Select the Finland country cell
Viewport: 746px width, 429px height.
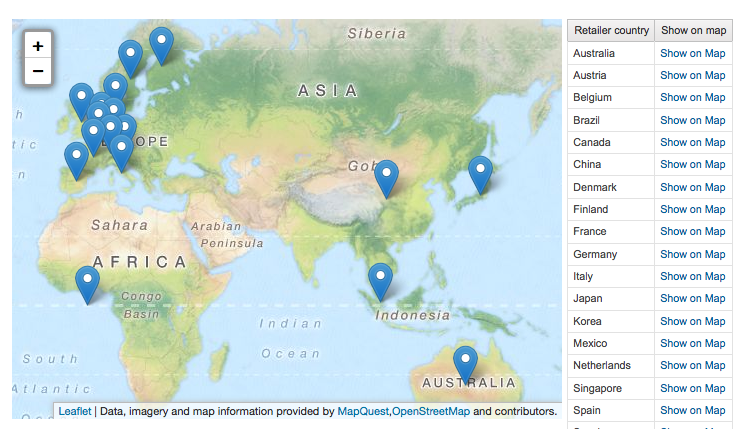(x=611, y=209)
